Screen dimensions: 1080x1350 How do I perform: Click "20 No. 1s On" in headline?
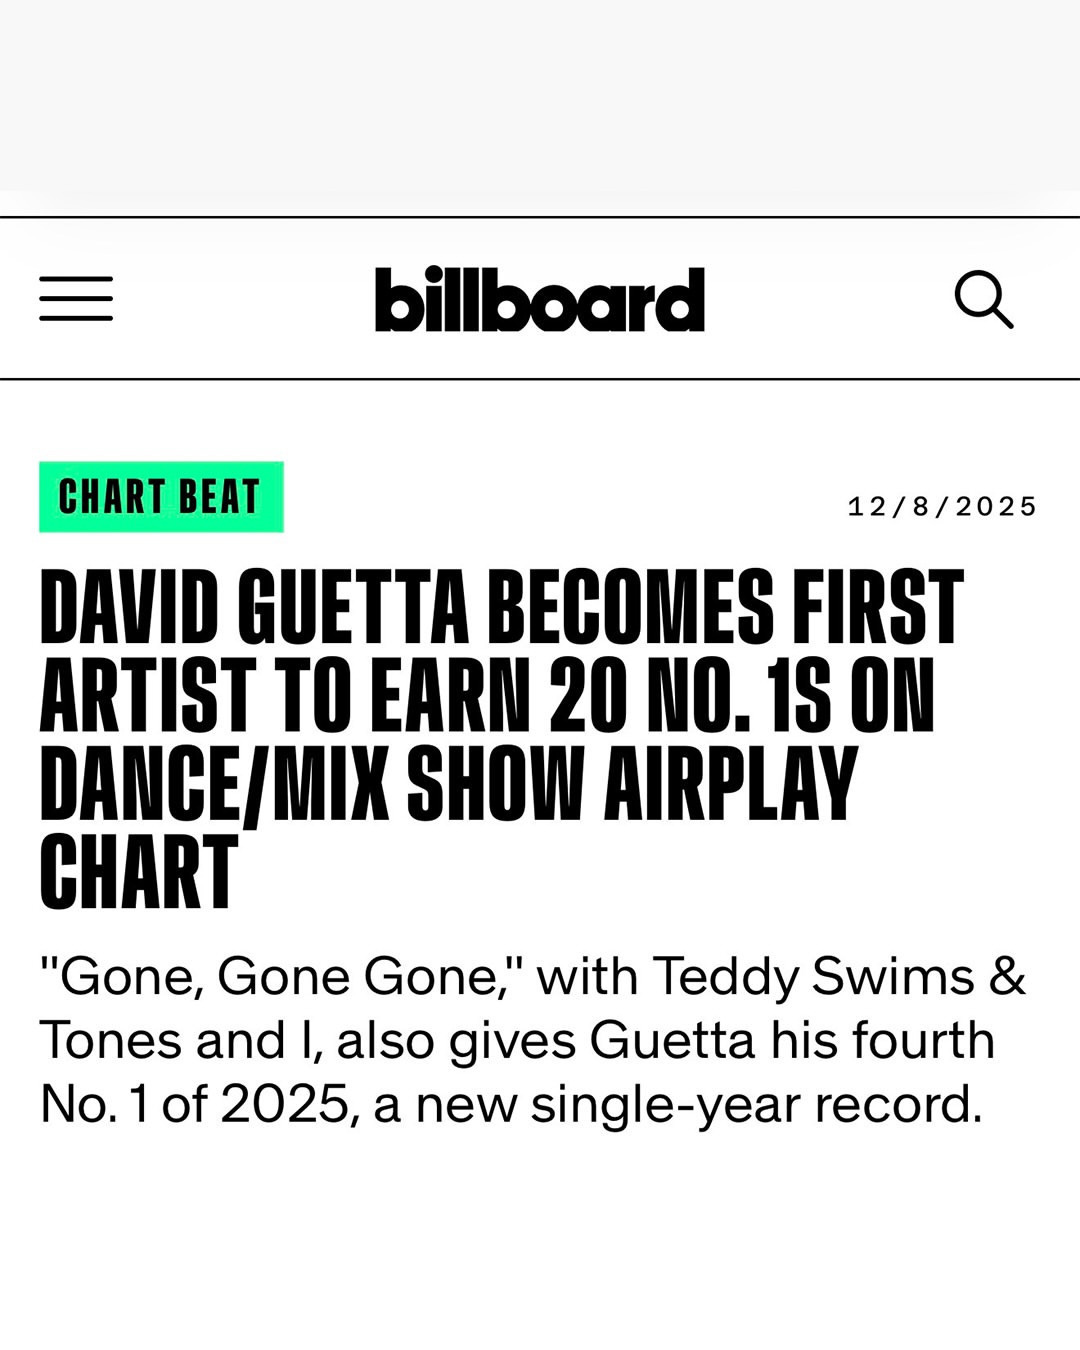coord(741,695)
